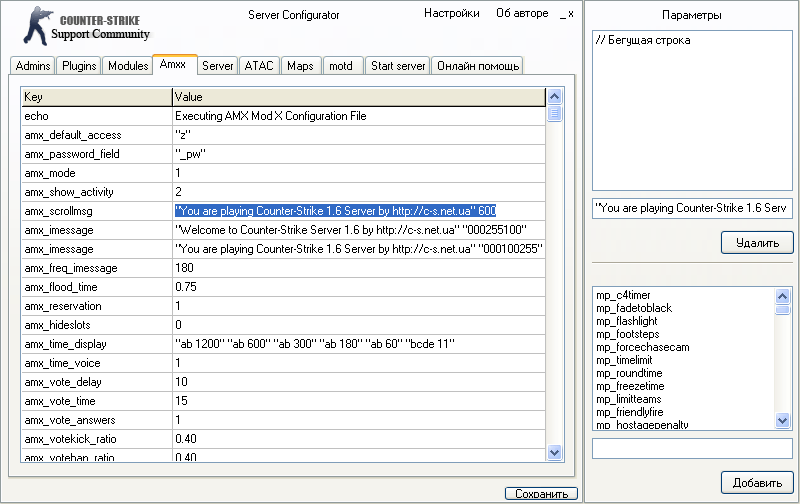Click the empty input field above Добавить
Viewport: 800px width, 504px height.
click(x=692, y=448)
